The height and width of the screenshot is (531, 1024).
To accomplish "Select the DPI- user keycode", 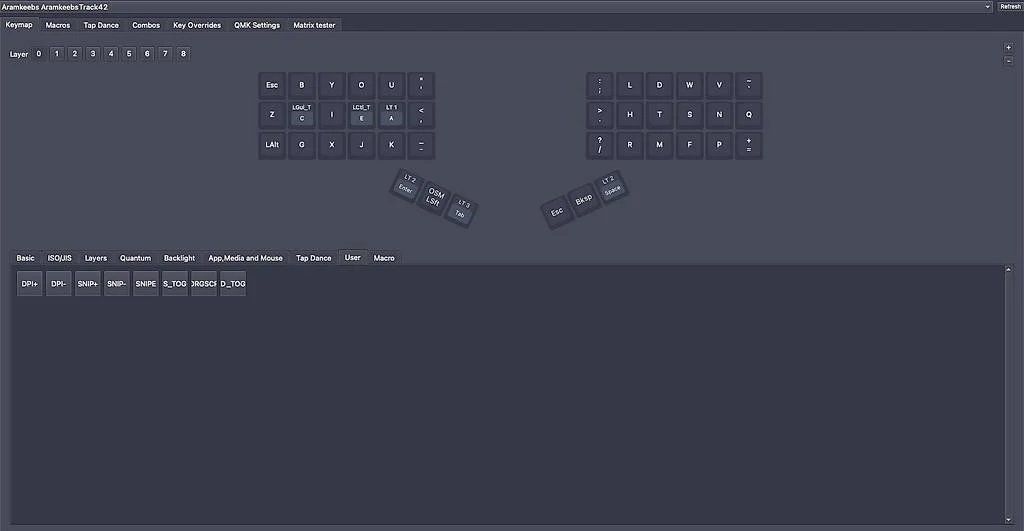I will (x=59, y=283).
